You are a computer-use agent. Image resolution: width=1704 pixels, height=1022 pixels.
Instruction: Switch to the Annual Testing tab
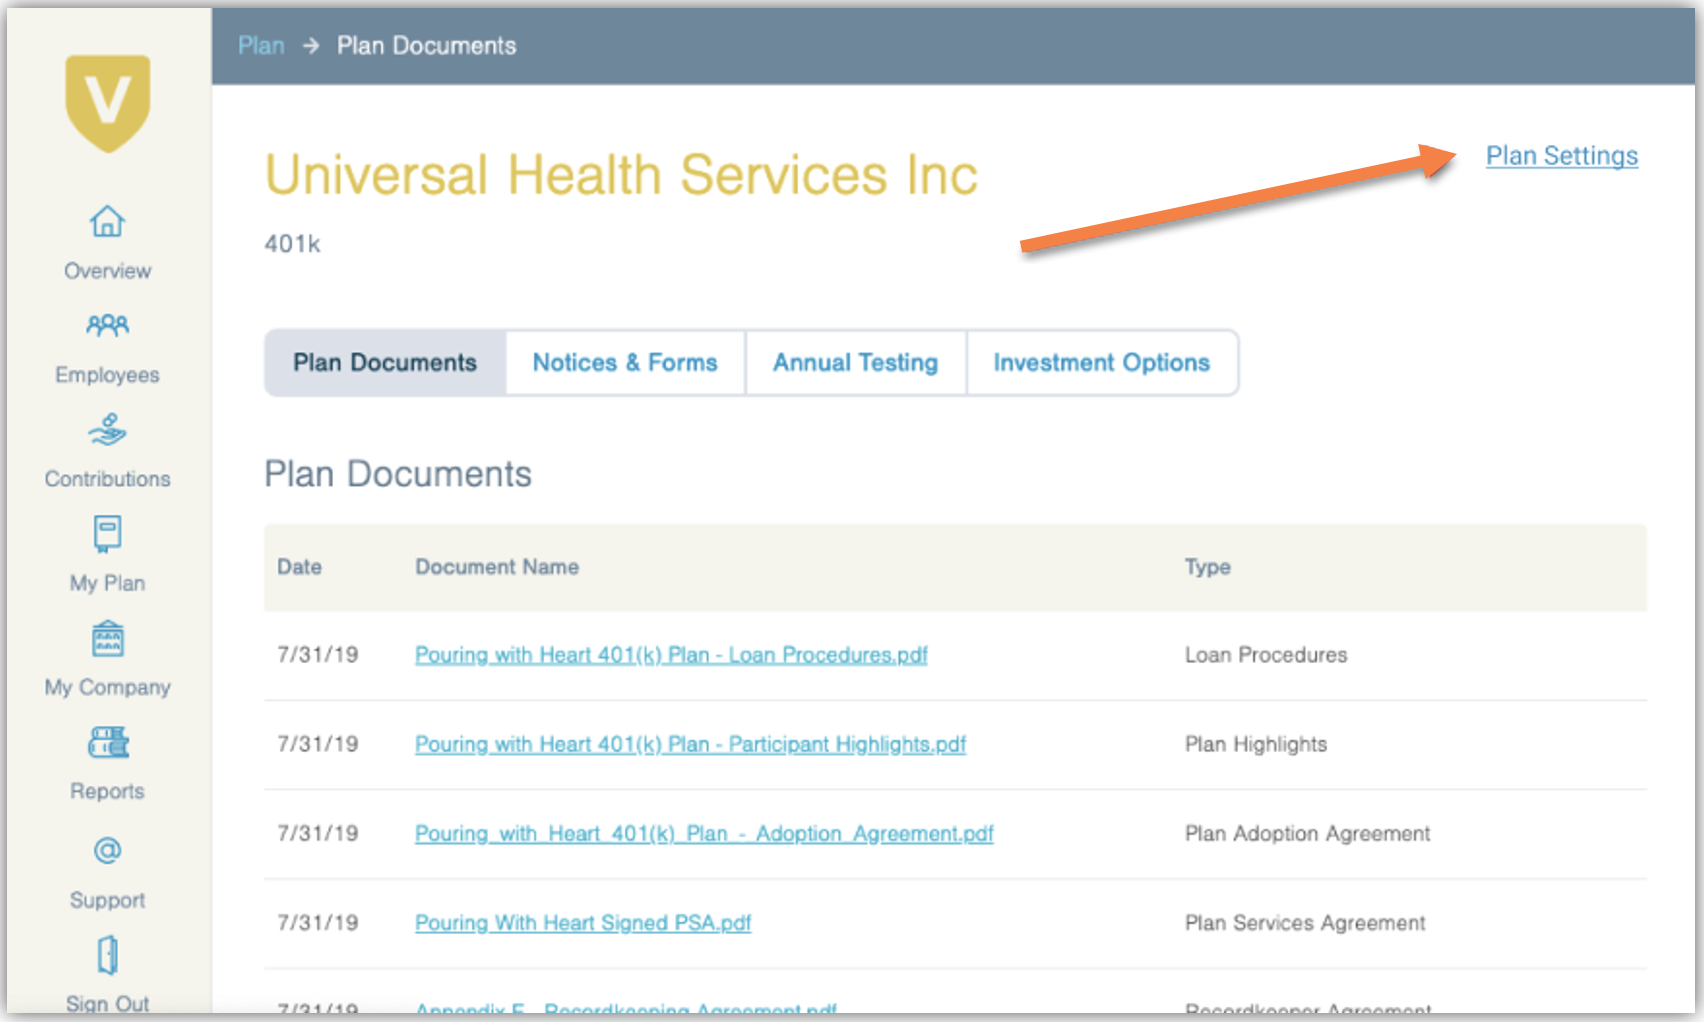[x=856, y=363]
